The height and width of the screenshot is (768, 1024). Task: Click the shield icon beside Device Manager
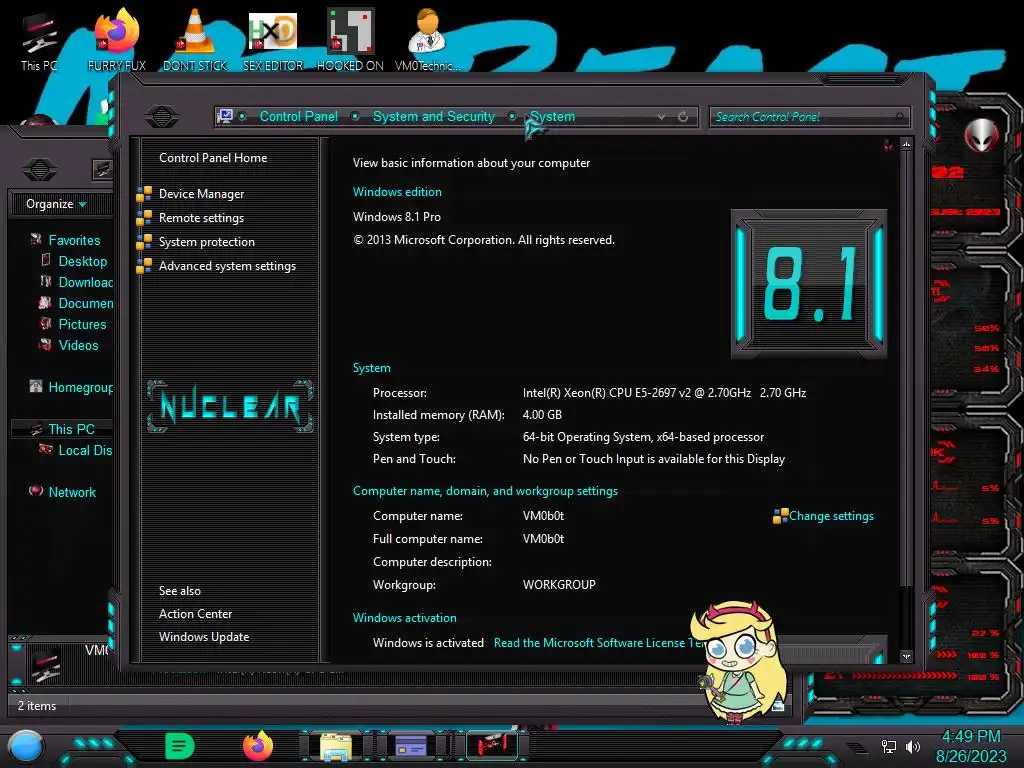click(x=144, y=194)
